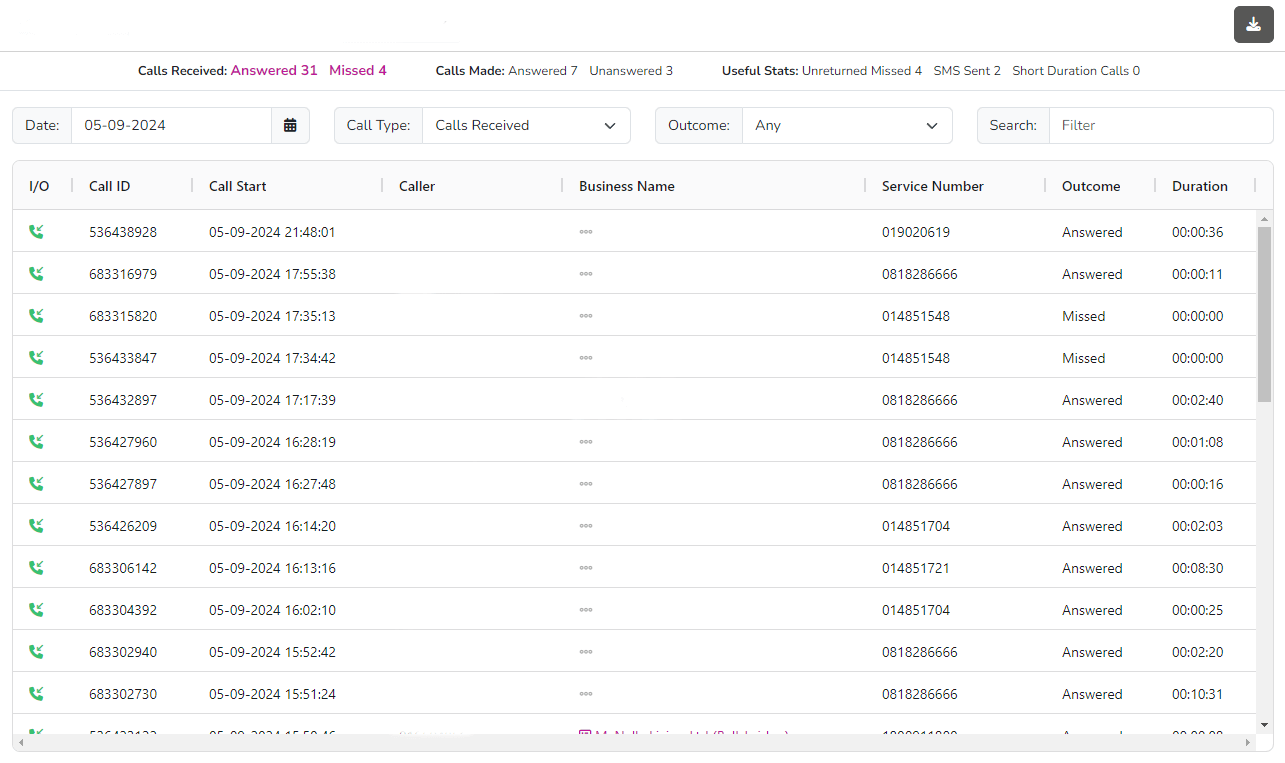Click the incoming call icon for call 536438928

point(37,232)
